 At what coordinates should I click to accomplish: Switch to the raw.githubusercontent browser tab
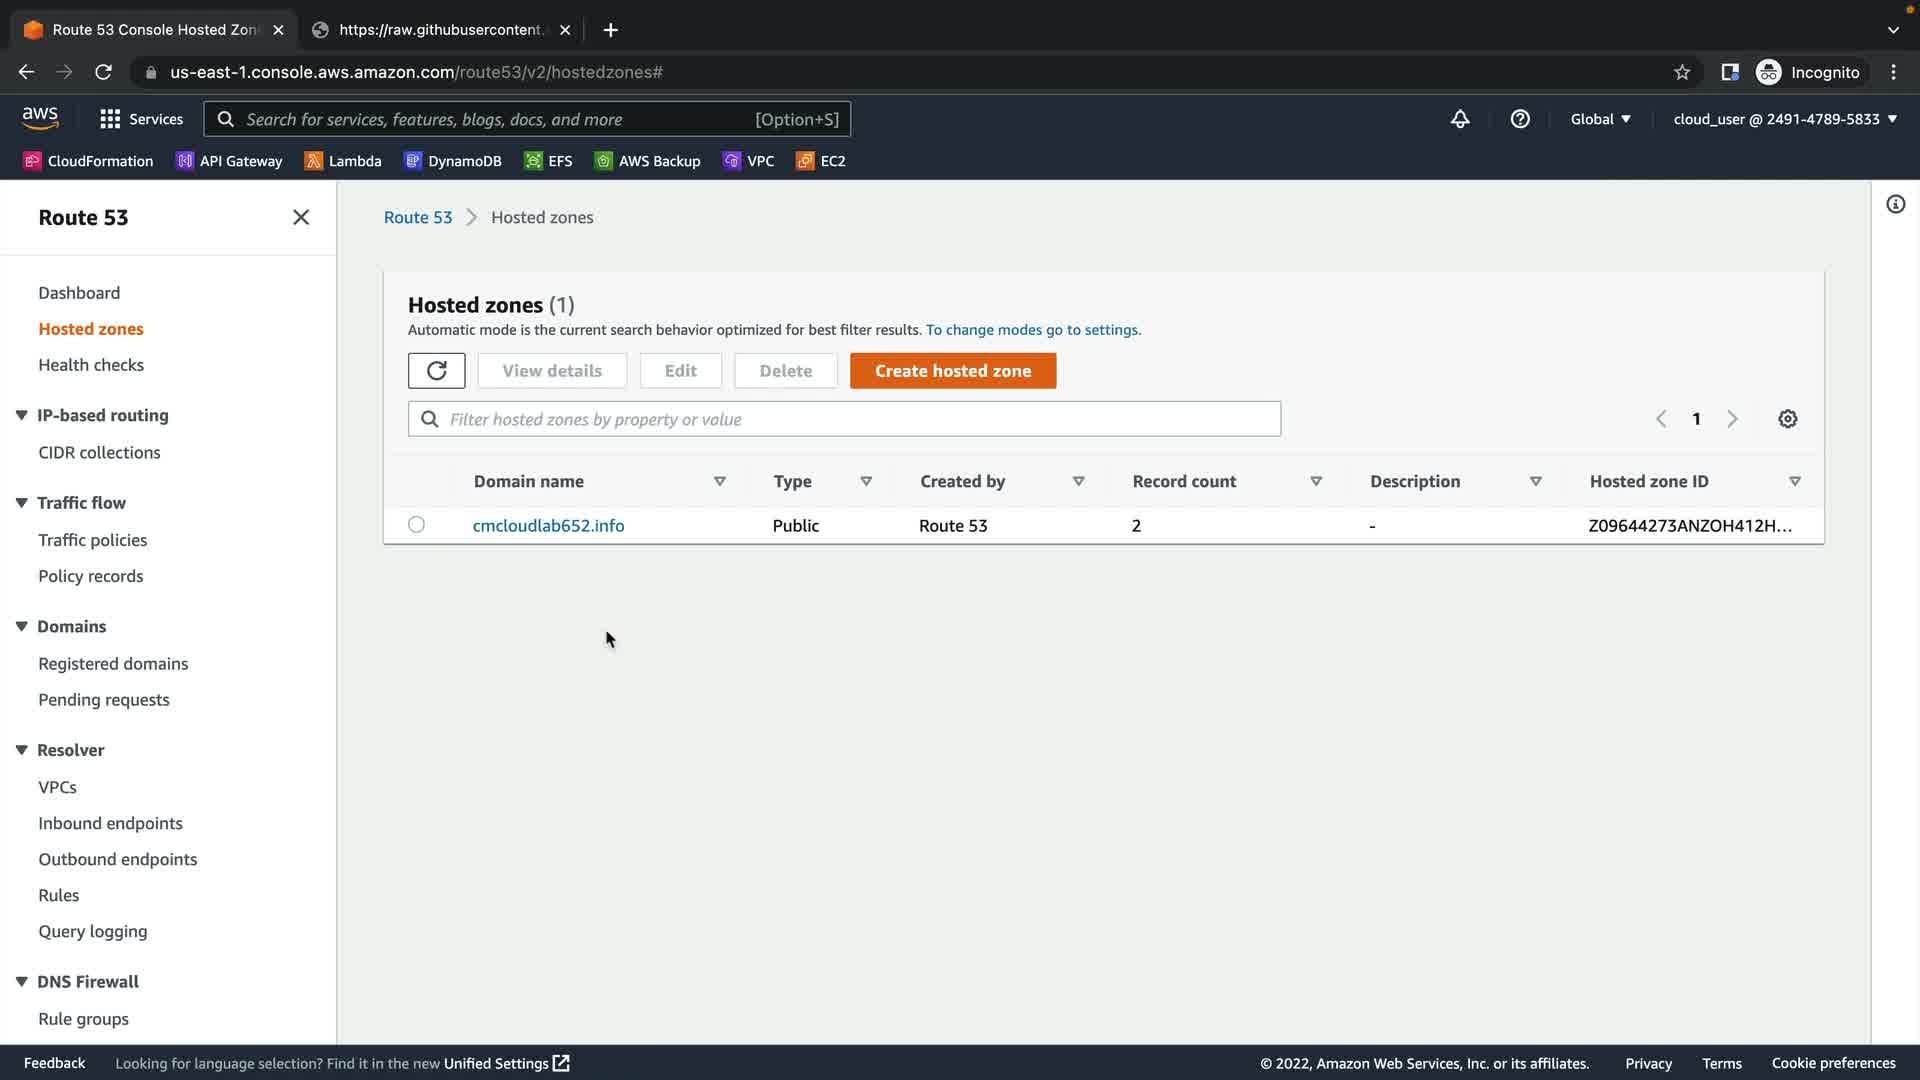(x=440, y=30)
